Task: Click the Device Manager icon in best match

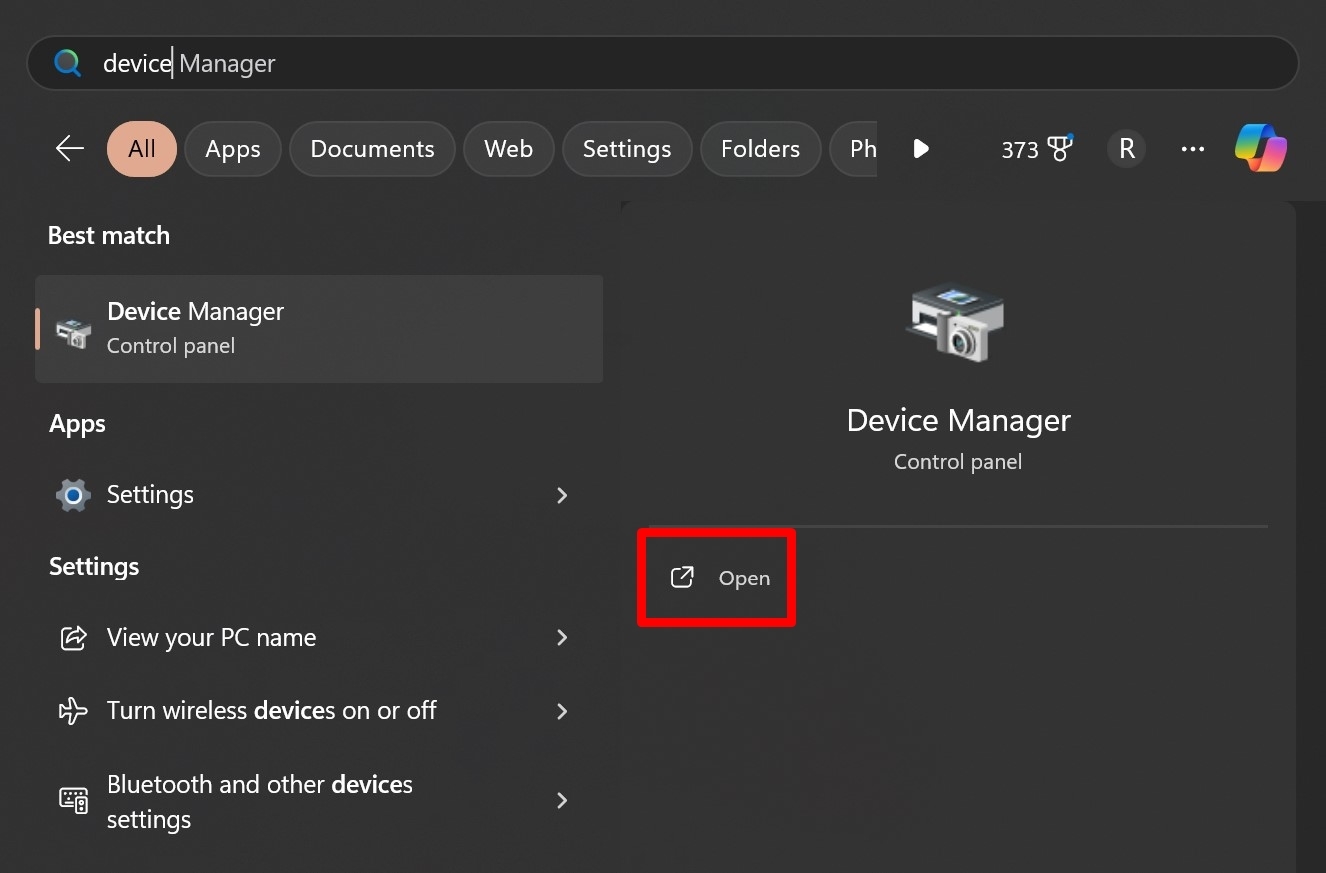Action: coord(74,331)
